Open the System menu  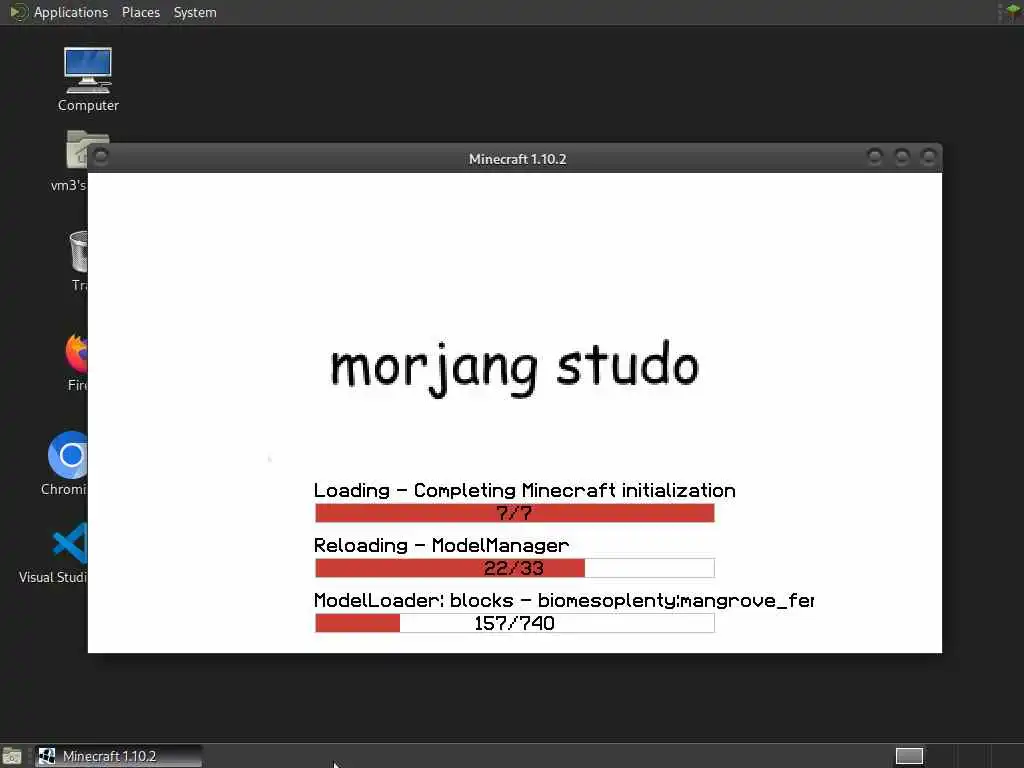coord(195,12)
